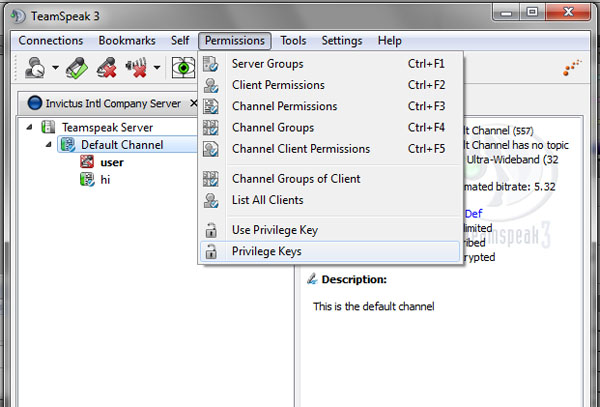Open Channel Groups menu entry
The height and width of the screenshot is (407, 600).
330,127
